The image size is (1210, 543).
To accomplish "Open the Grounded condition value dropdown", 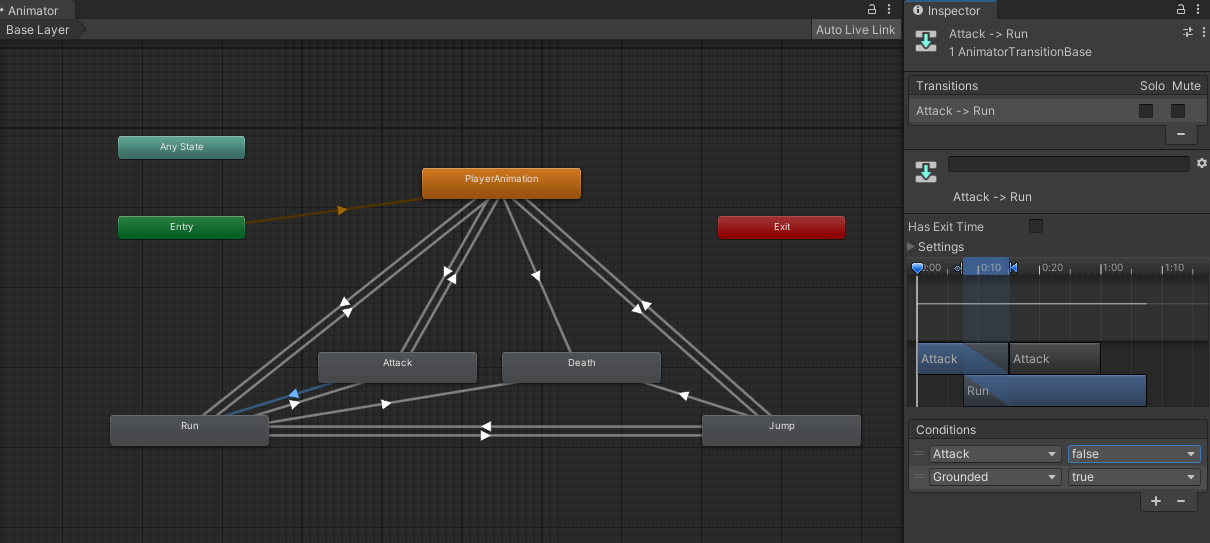I will (1133, 477).
